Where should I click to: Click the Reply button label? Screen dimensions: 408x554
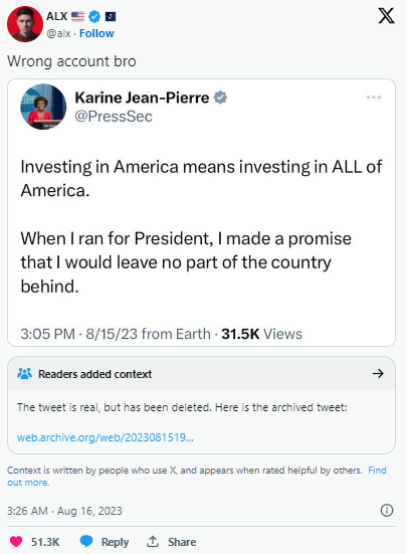click(x=115, y=542)
